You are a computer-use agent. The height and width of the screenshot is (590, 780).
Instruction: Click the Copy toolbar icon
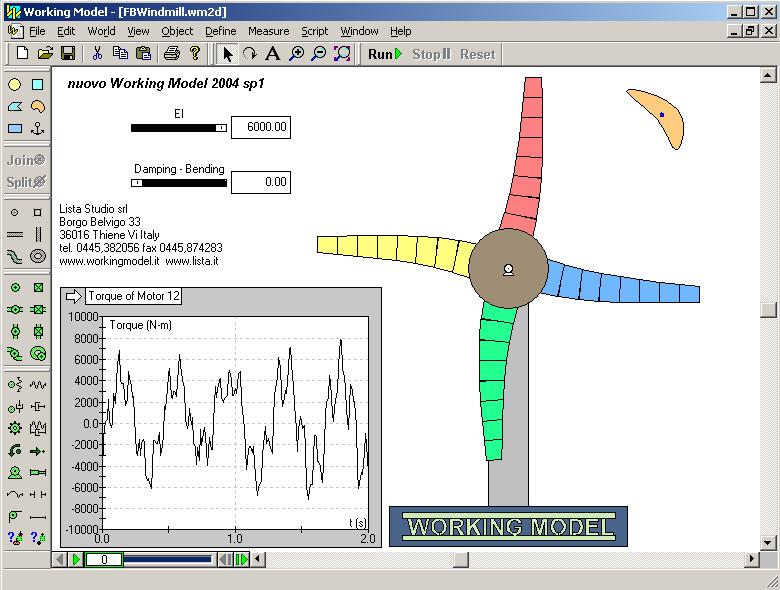tap(120, 53)
